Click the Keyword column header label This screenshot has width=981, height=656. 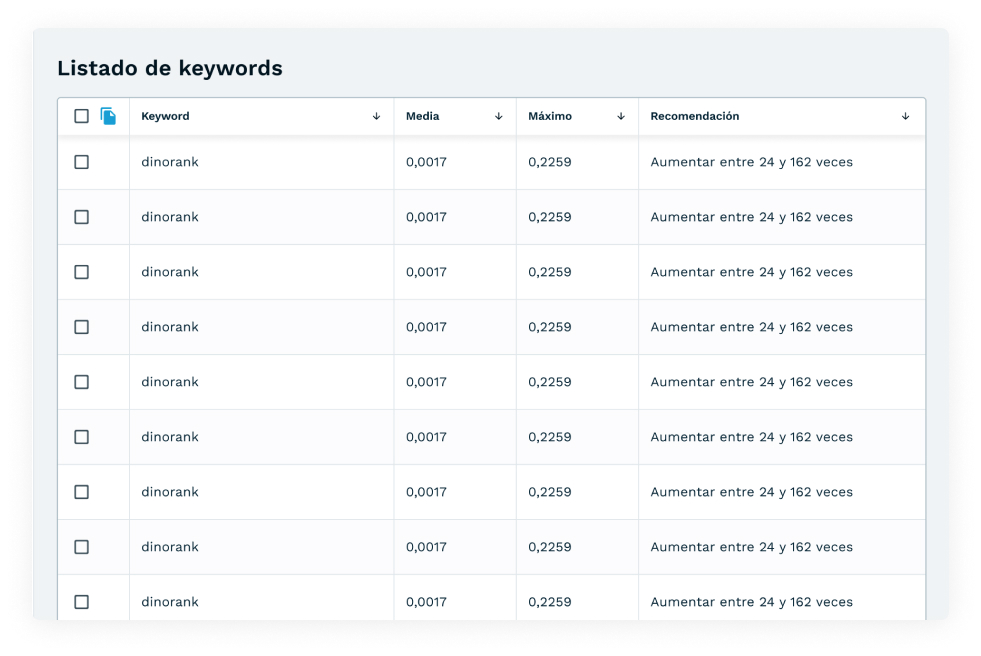click(x=165, y=116)
